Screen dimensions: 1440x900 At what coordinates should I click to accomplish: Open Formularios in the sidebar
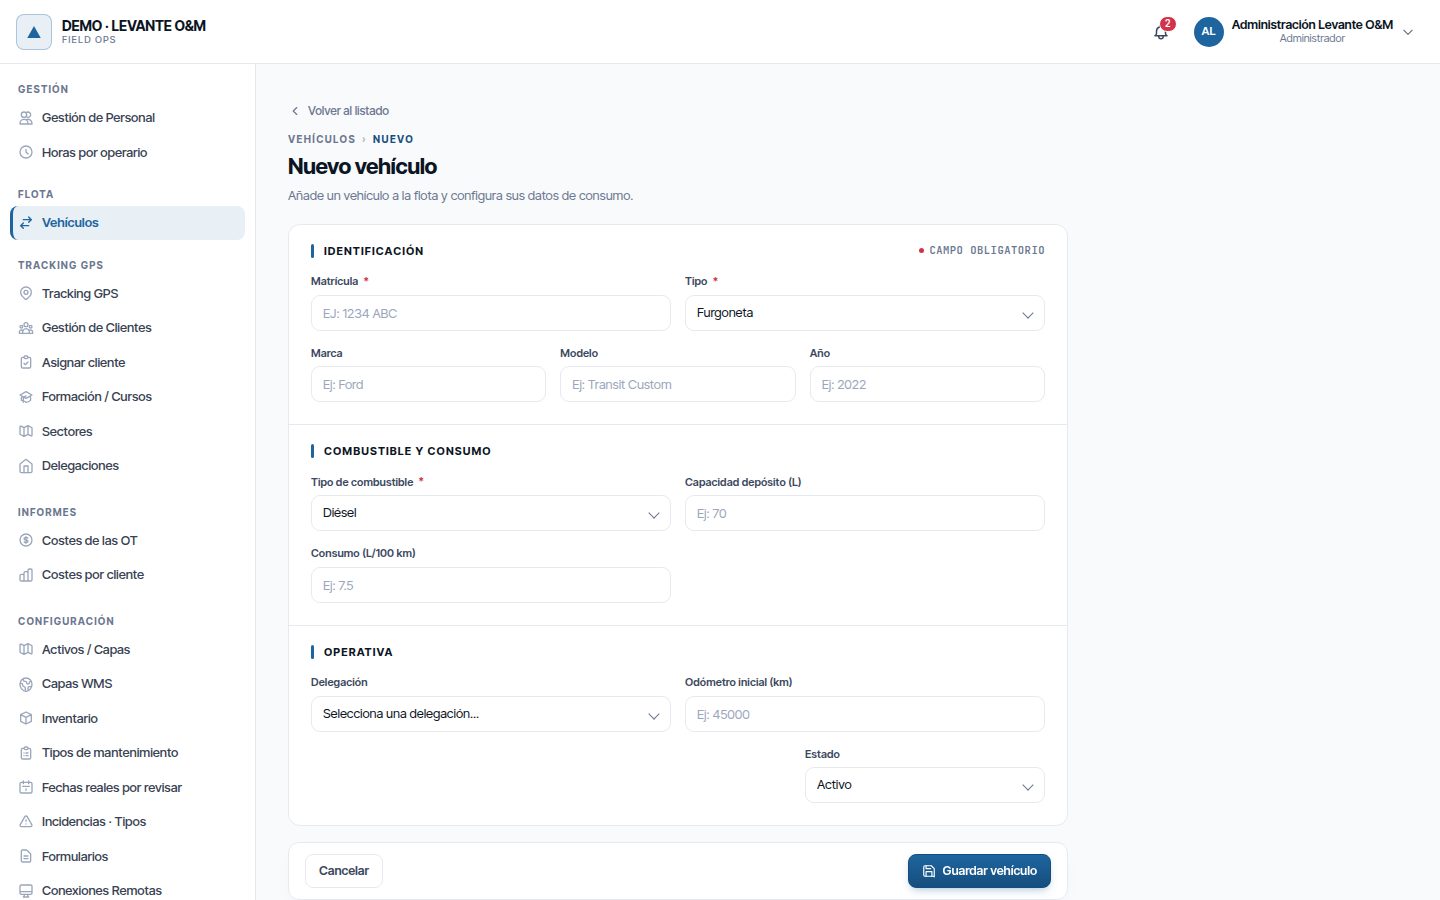click(128, 857)
